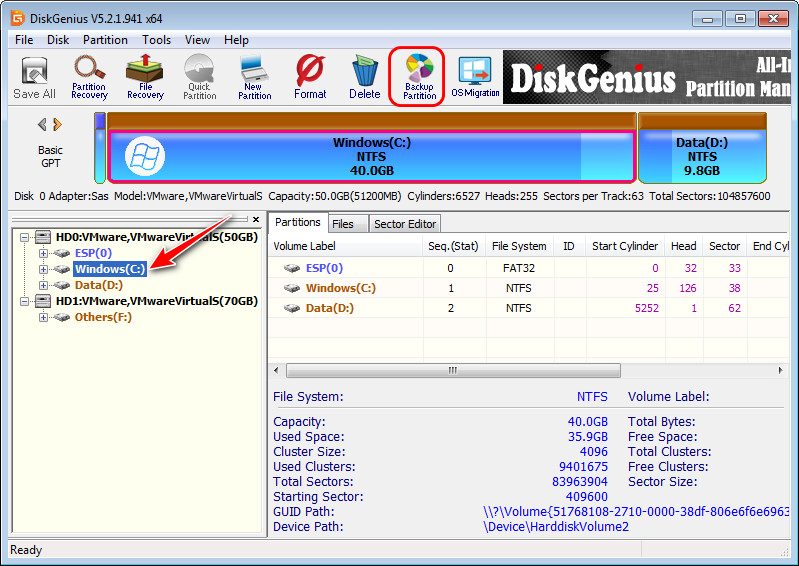Click the small ESP partition bar segment
Image resolution: width=799 pixels, height=566 pixels.
[100, 148]
